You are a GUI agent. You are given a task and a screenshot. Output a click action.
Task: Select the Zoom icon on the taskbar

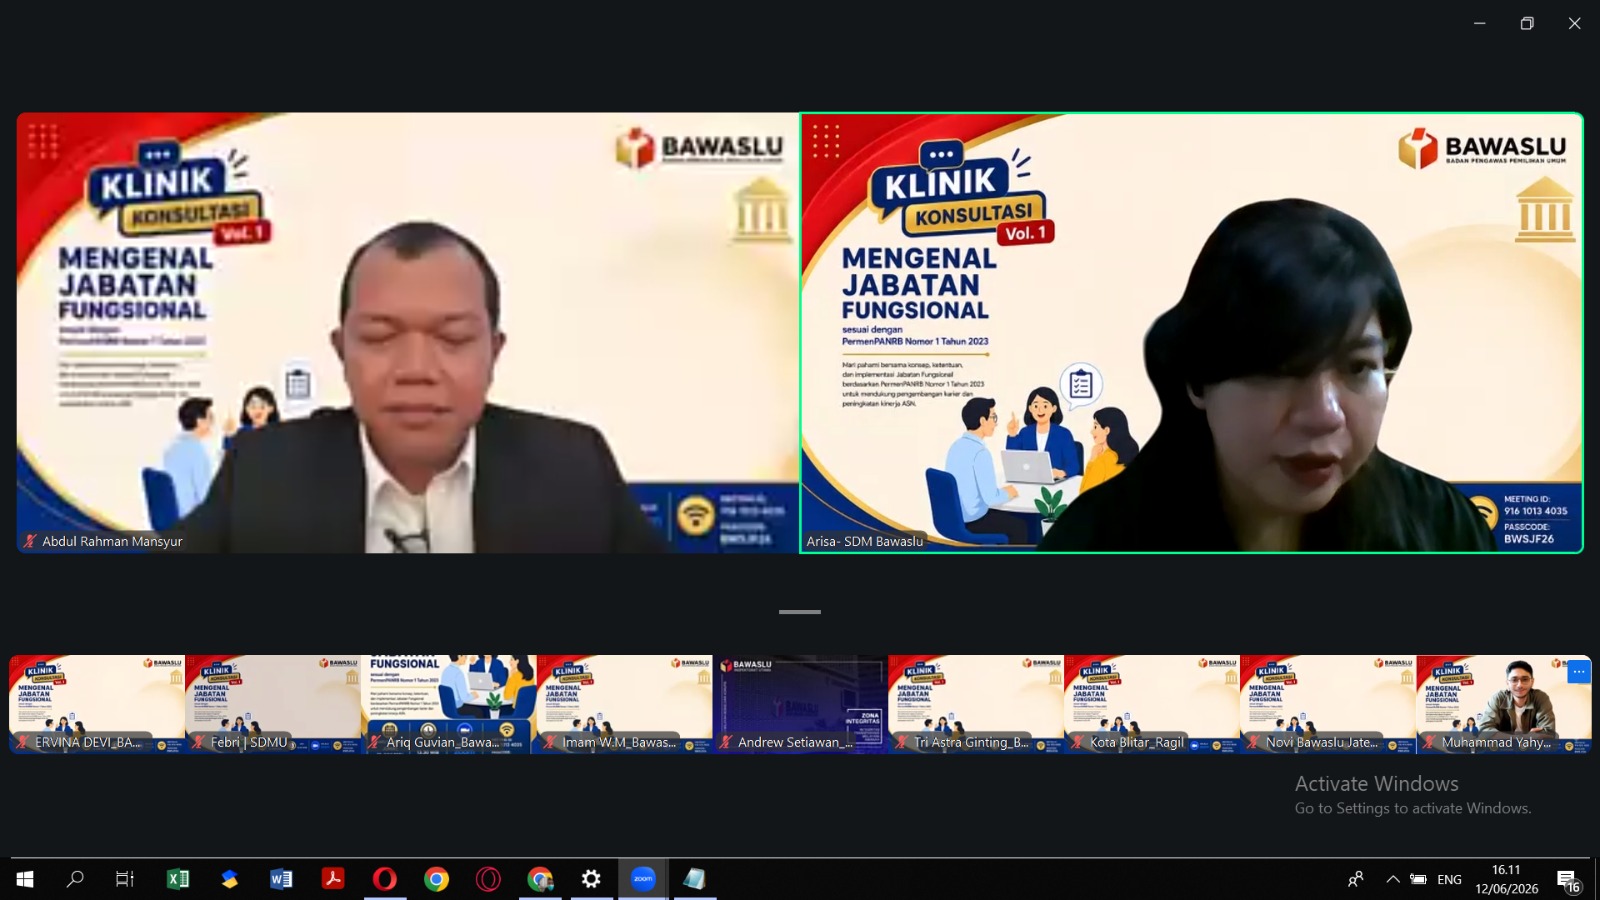[x=643, y=879]
